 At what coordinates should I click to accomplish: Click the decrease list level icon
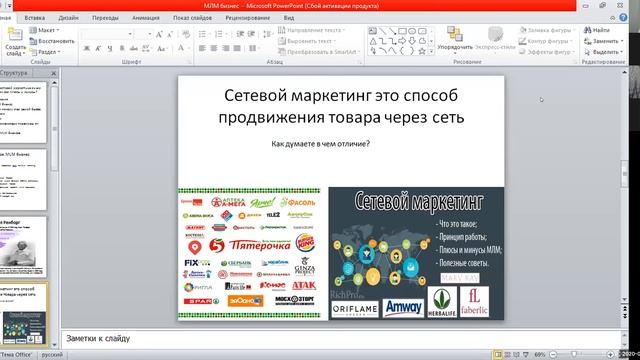(x=240, y=34)
